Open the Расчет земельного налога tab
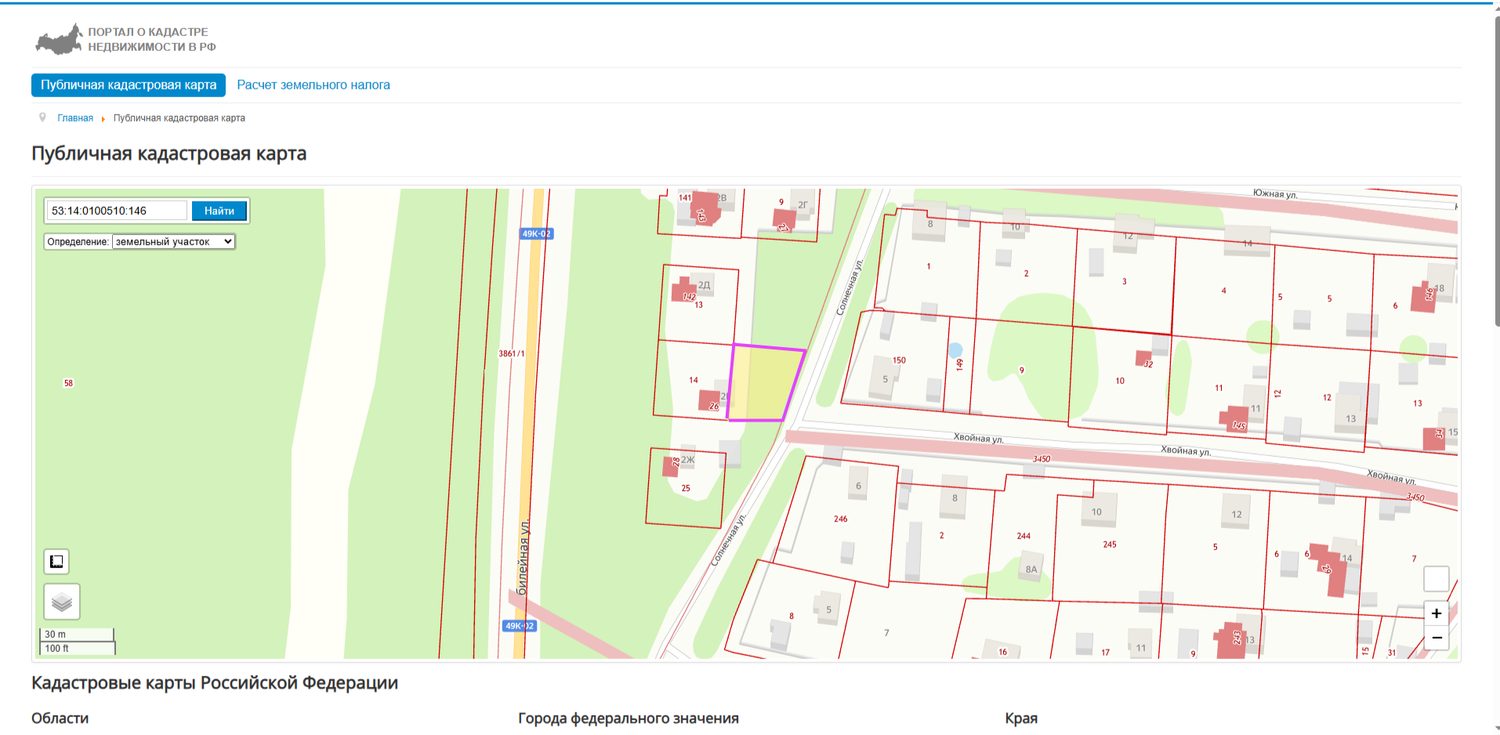The width and height of the screenshot is (1500, 735). pyautogui.click(x=313, y=85)
